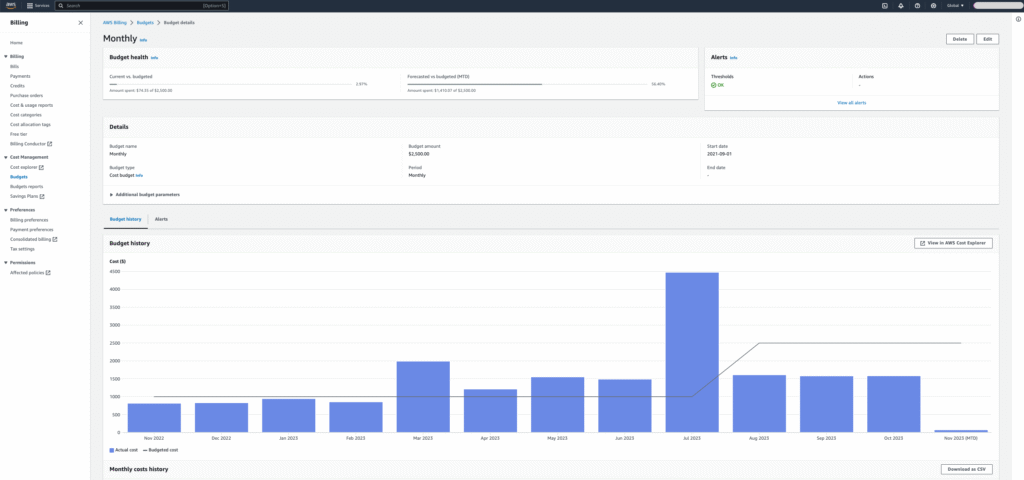The image size is (1024, 480).
Task: Open Purchase orders in sidebar
Action: (27, 95)
